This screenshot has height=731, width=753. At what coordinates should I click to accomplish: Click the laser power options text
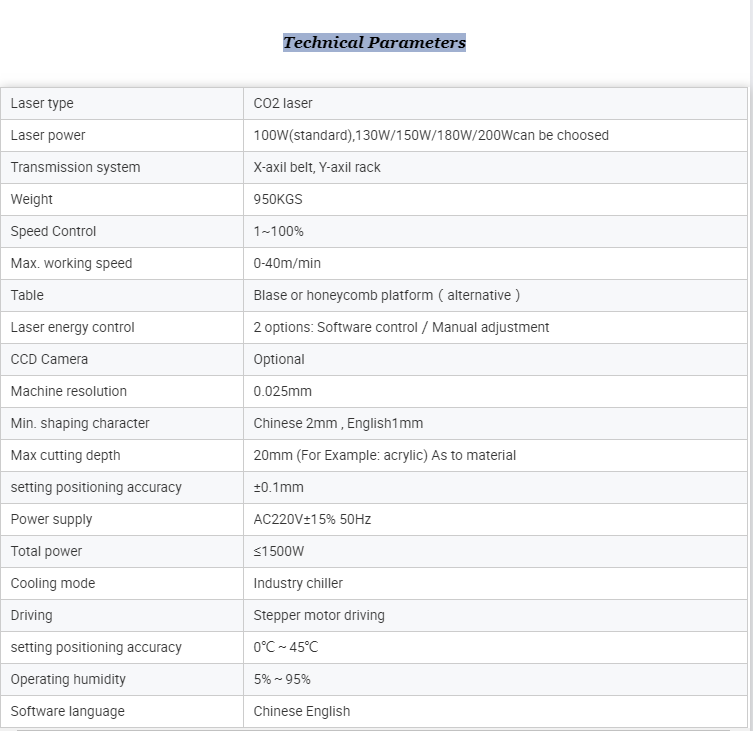click(x=431, y=135)
